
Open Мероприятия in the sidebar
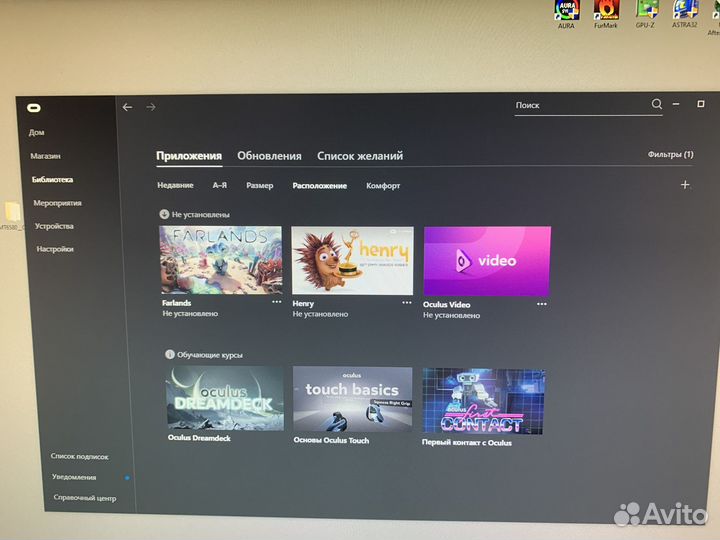(x=57, y=203)
